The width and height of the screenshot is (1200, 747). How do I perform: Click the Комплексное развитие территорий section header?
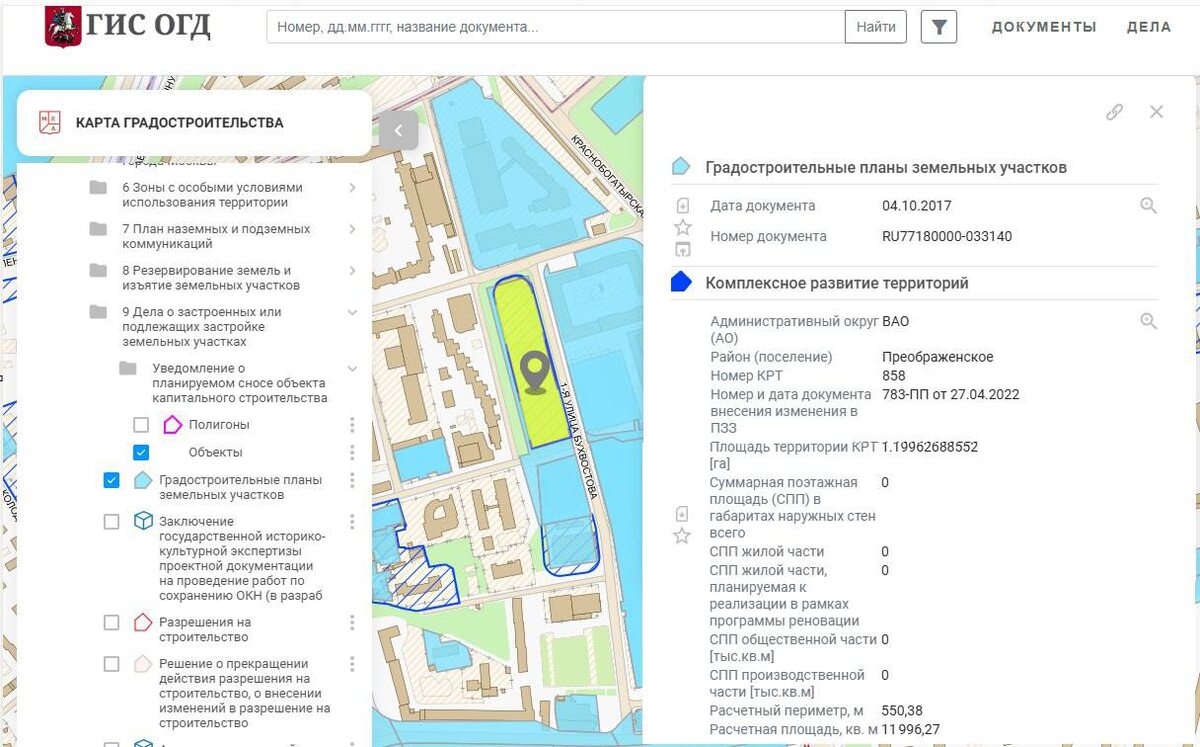coord(837,283)
